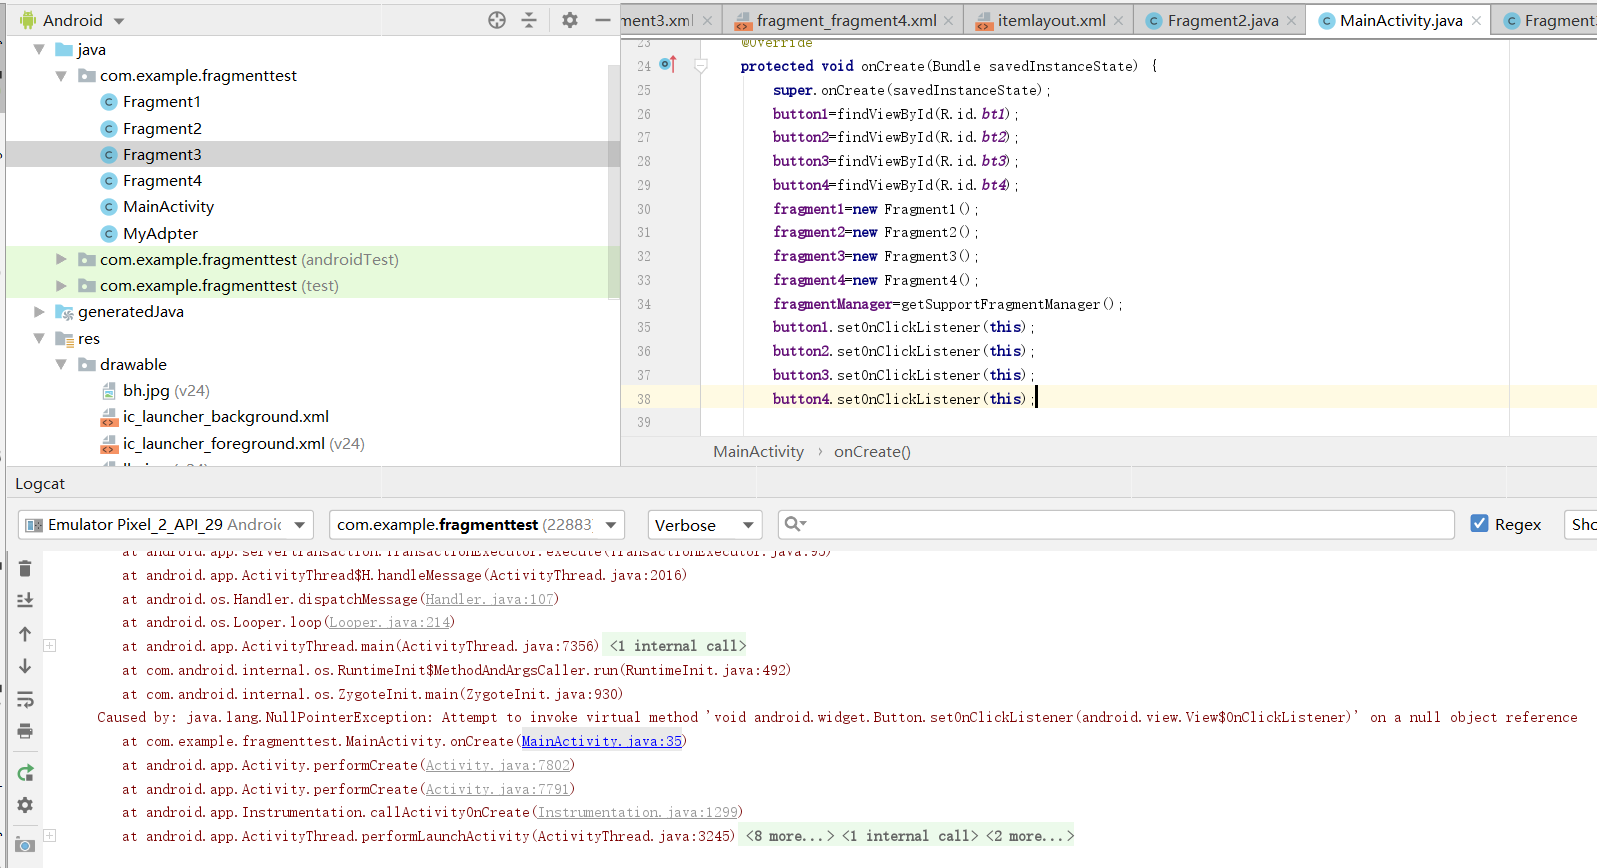The width and height of the screenshot is (1597, 868).
Task: Close the itemlayout.xml tab
Action: [1118, 20]
